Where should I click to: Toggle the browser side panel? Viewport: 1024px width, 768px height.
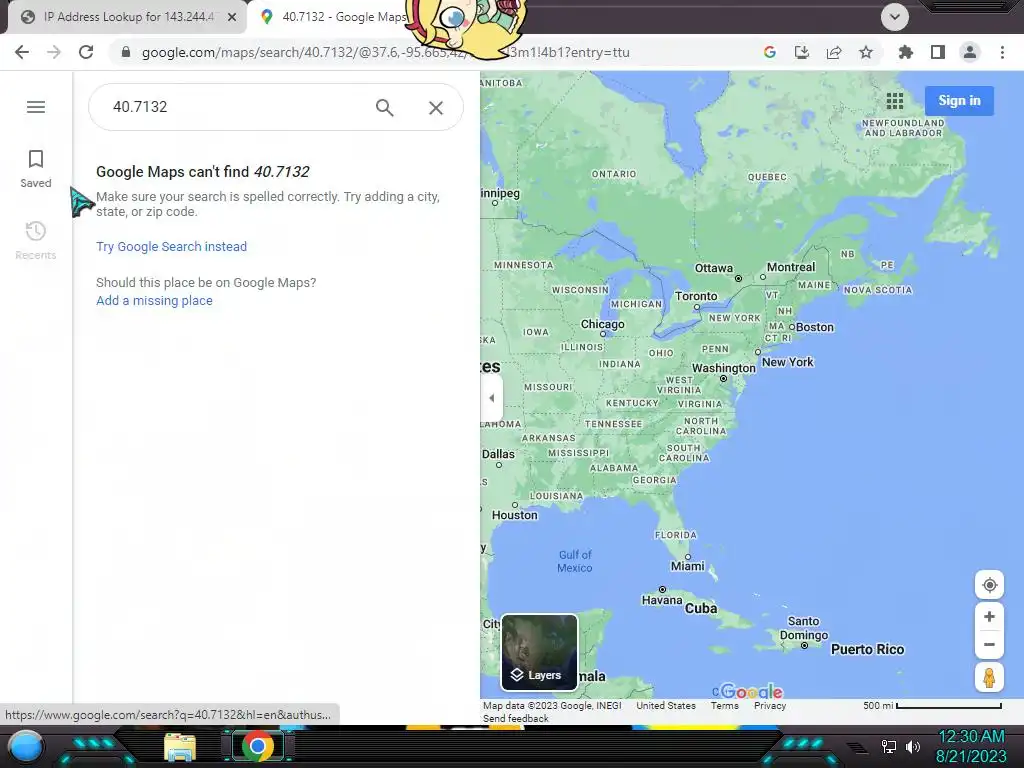pyautogui.click(x=938, y=52)
